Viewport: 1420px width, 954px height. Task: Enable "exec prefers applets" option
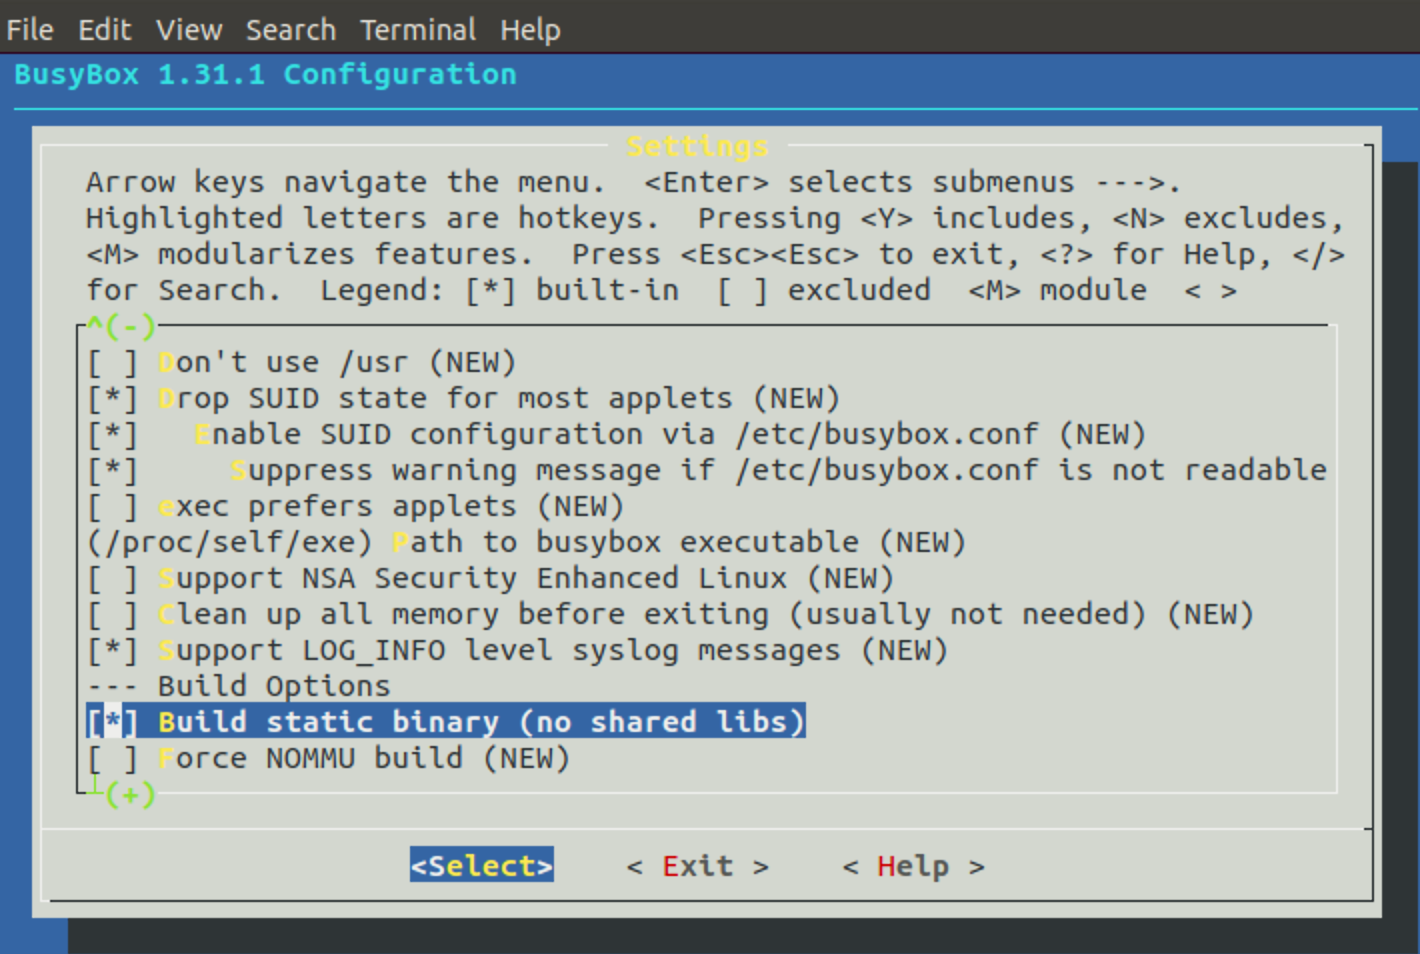(x=112, y=506)
